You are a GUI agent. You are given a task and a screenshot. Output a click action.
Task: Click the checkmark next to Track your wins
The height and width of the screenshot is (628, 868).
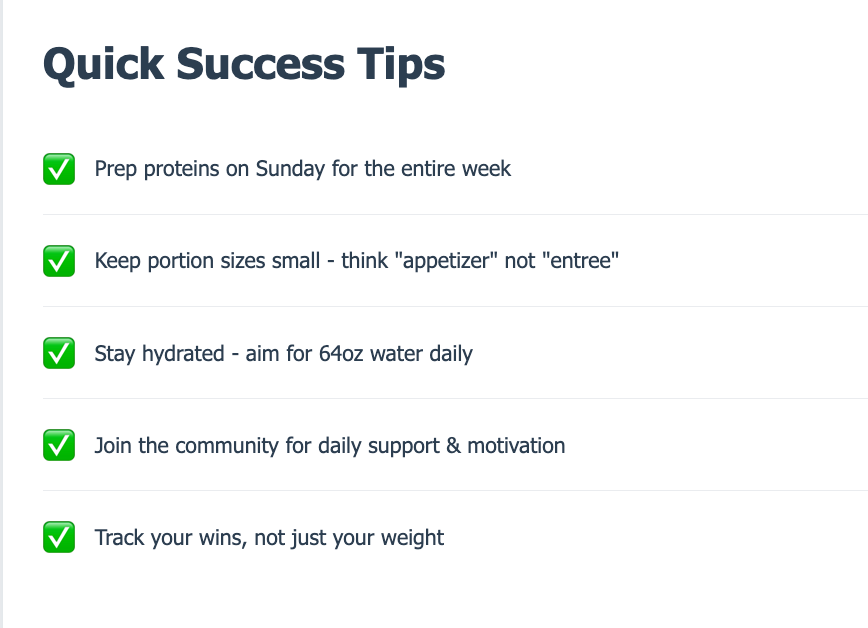tap(59, 537)
